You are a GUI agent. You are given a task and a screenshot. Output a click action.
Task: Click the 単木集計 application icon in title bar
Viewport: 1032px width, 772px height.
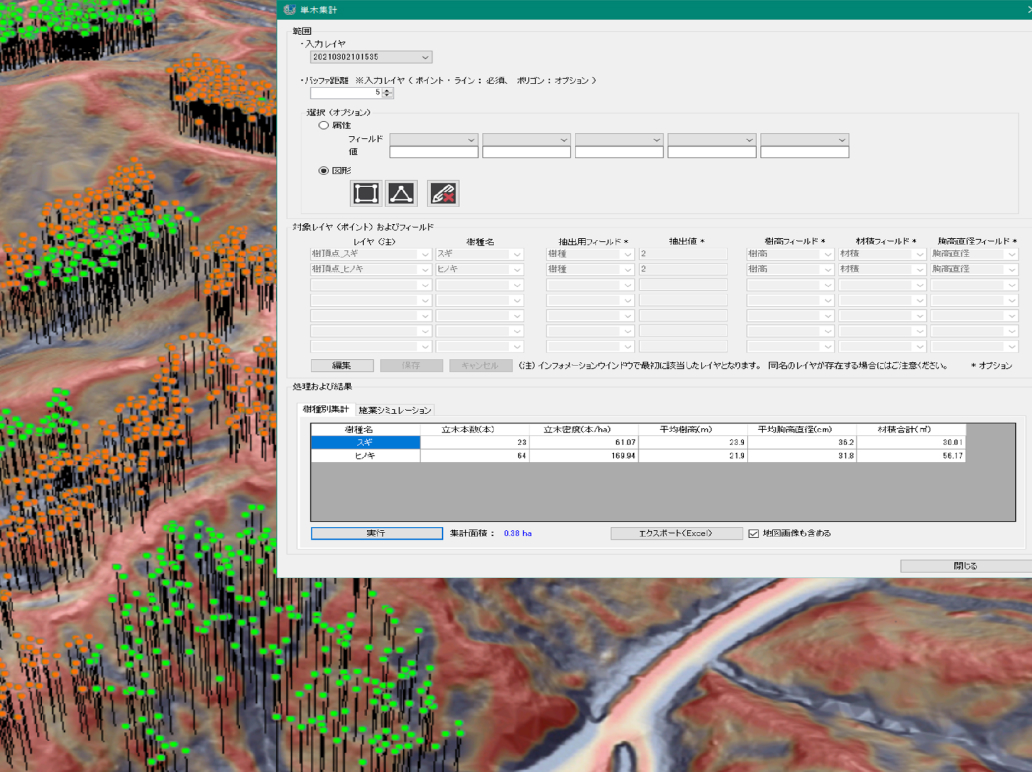(x=288, y=10)
